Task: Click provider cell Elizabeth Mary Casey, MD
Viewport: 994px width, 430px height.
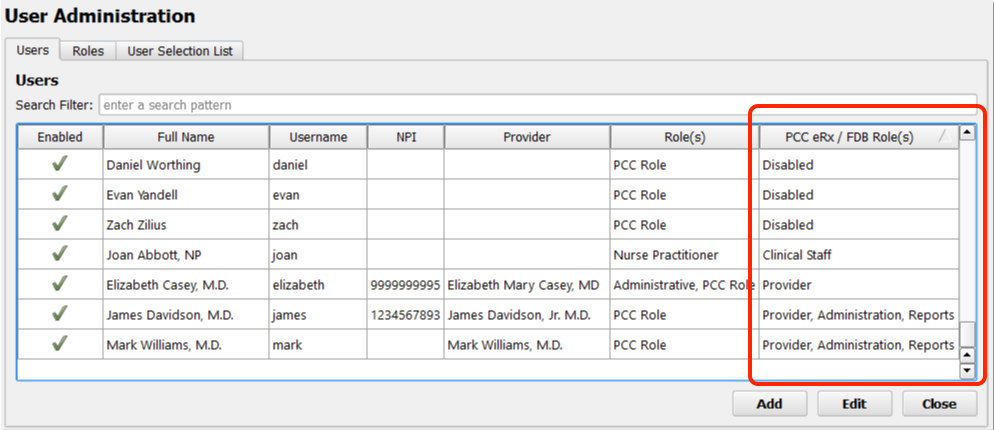Action: pyautogui.click(x=527, y=285)
